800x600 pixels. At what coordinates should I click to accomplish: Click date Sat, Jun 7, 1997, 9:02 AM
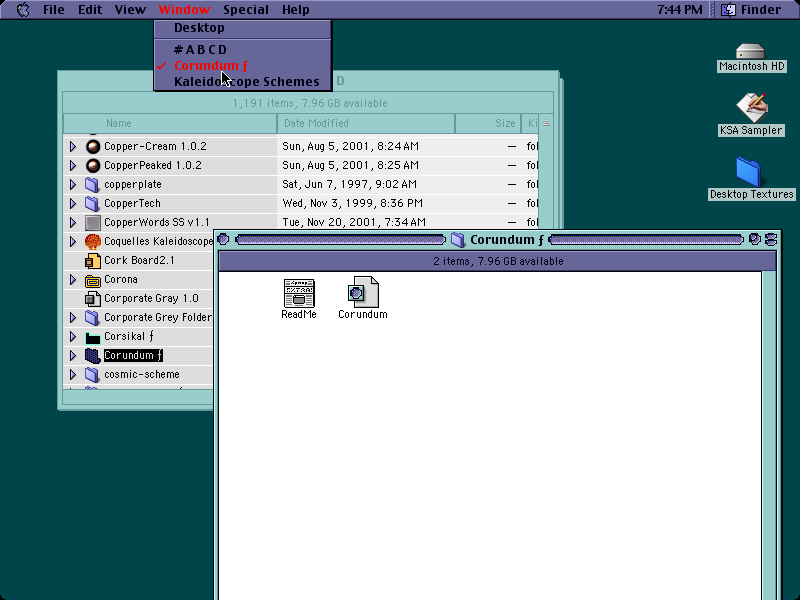349,184
